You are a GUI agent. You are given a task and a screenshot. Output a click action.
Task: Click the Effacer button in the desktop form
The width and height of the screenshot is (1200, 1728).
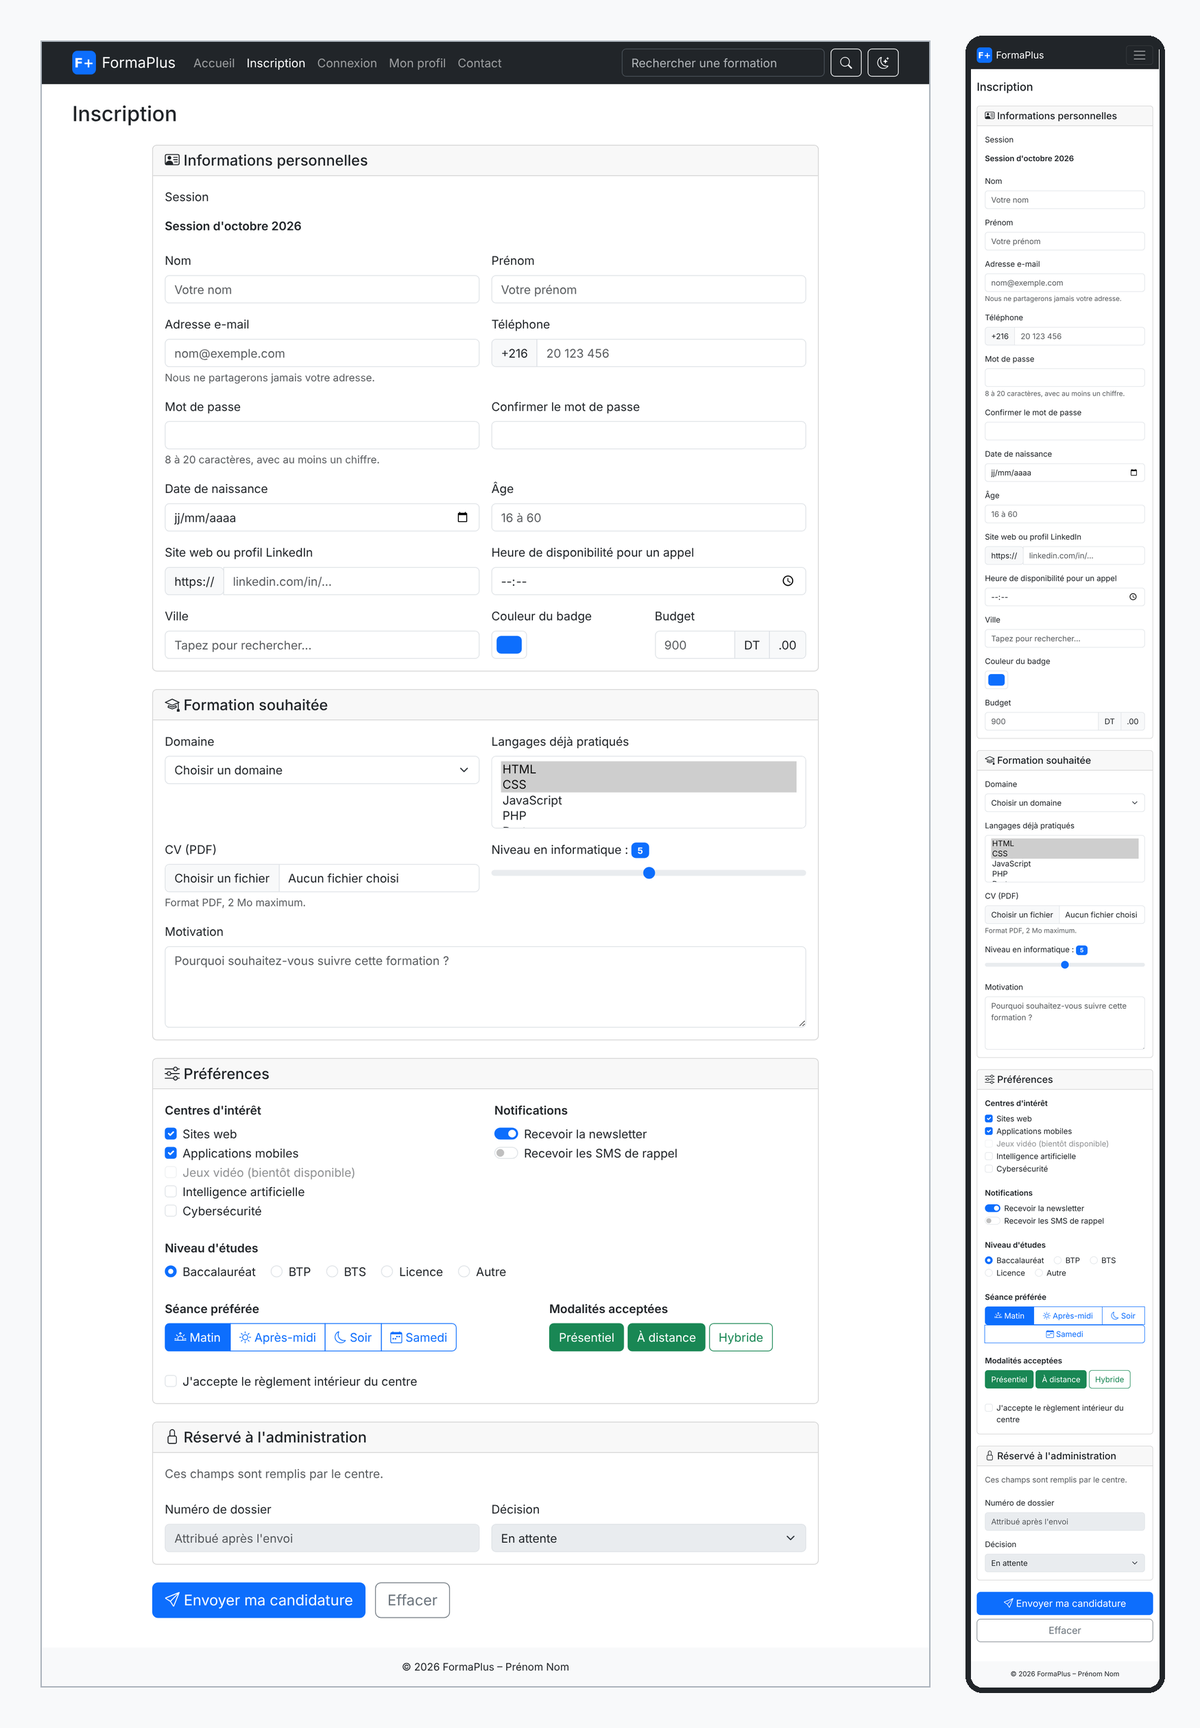412,1600
